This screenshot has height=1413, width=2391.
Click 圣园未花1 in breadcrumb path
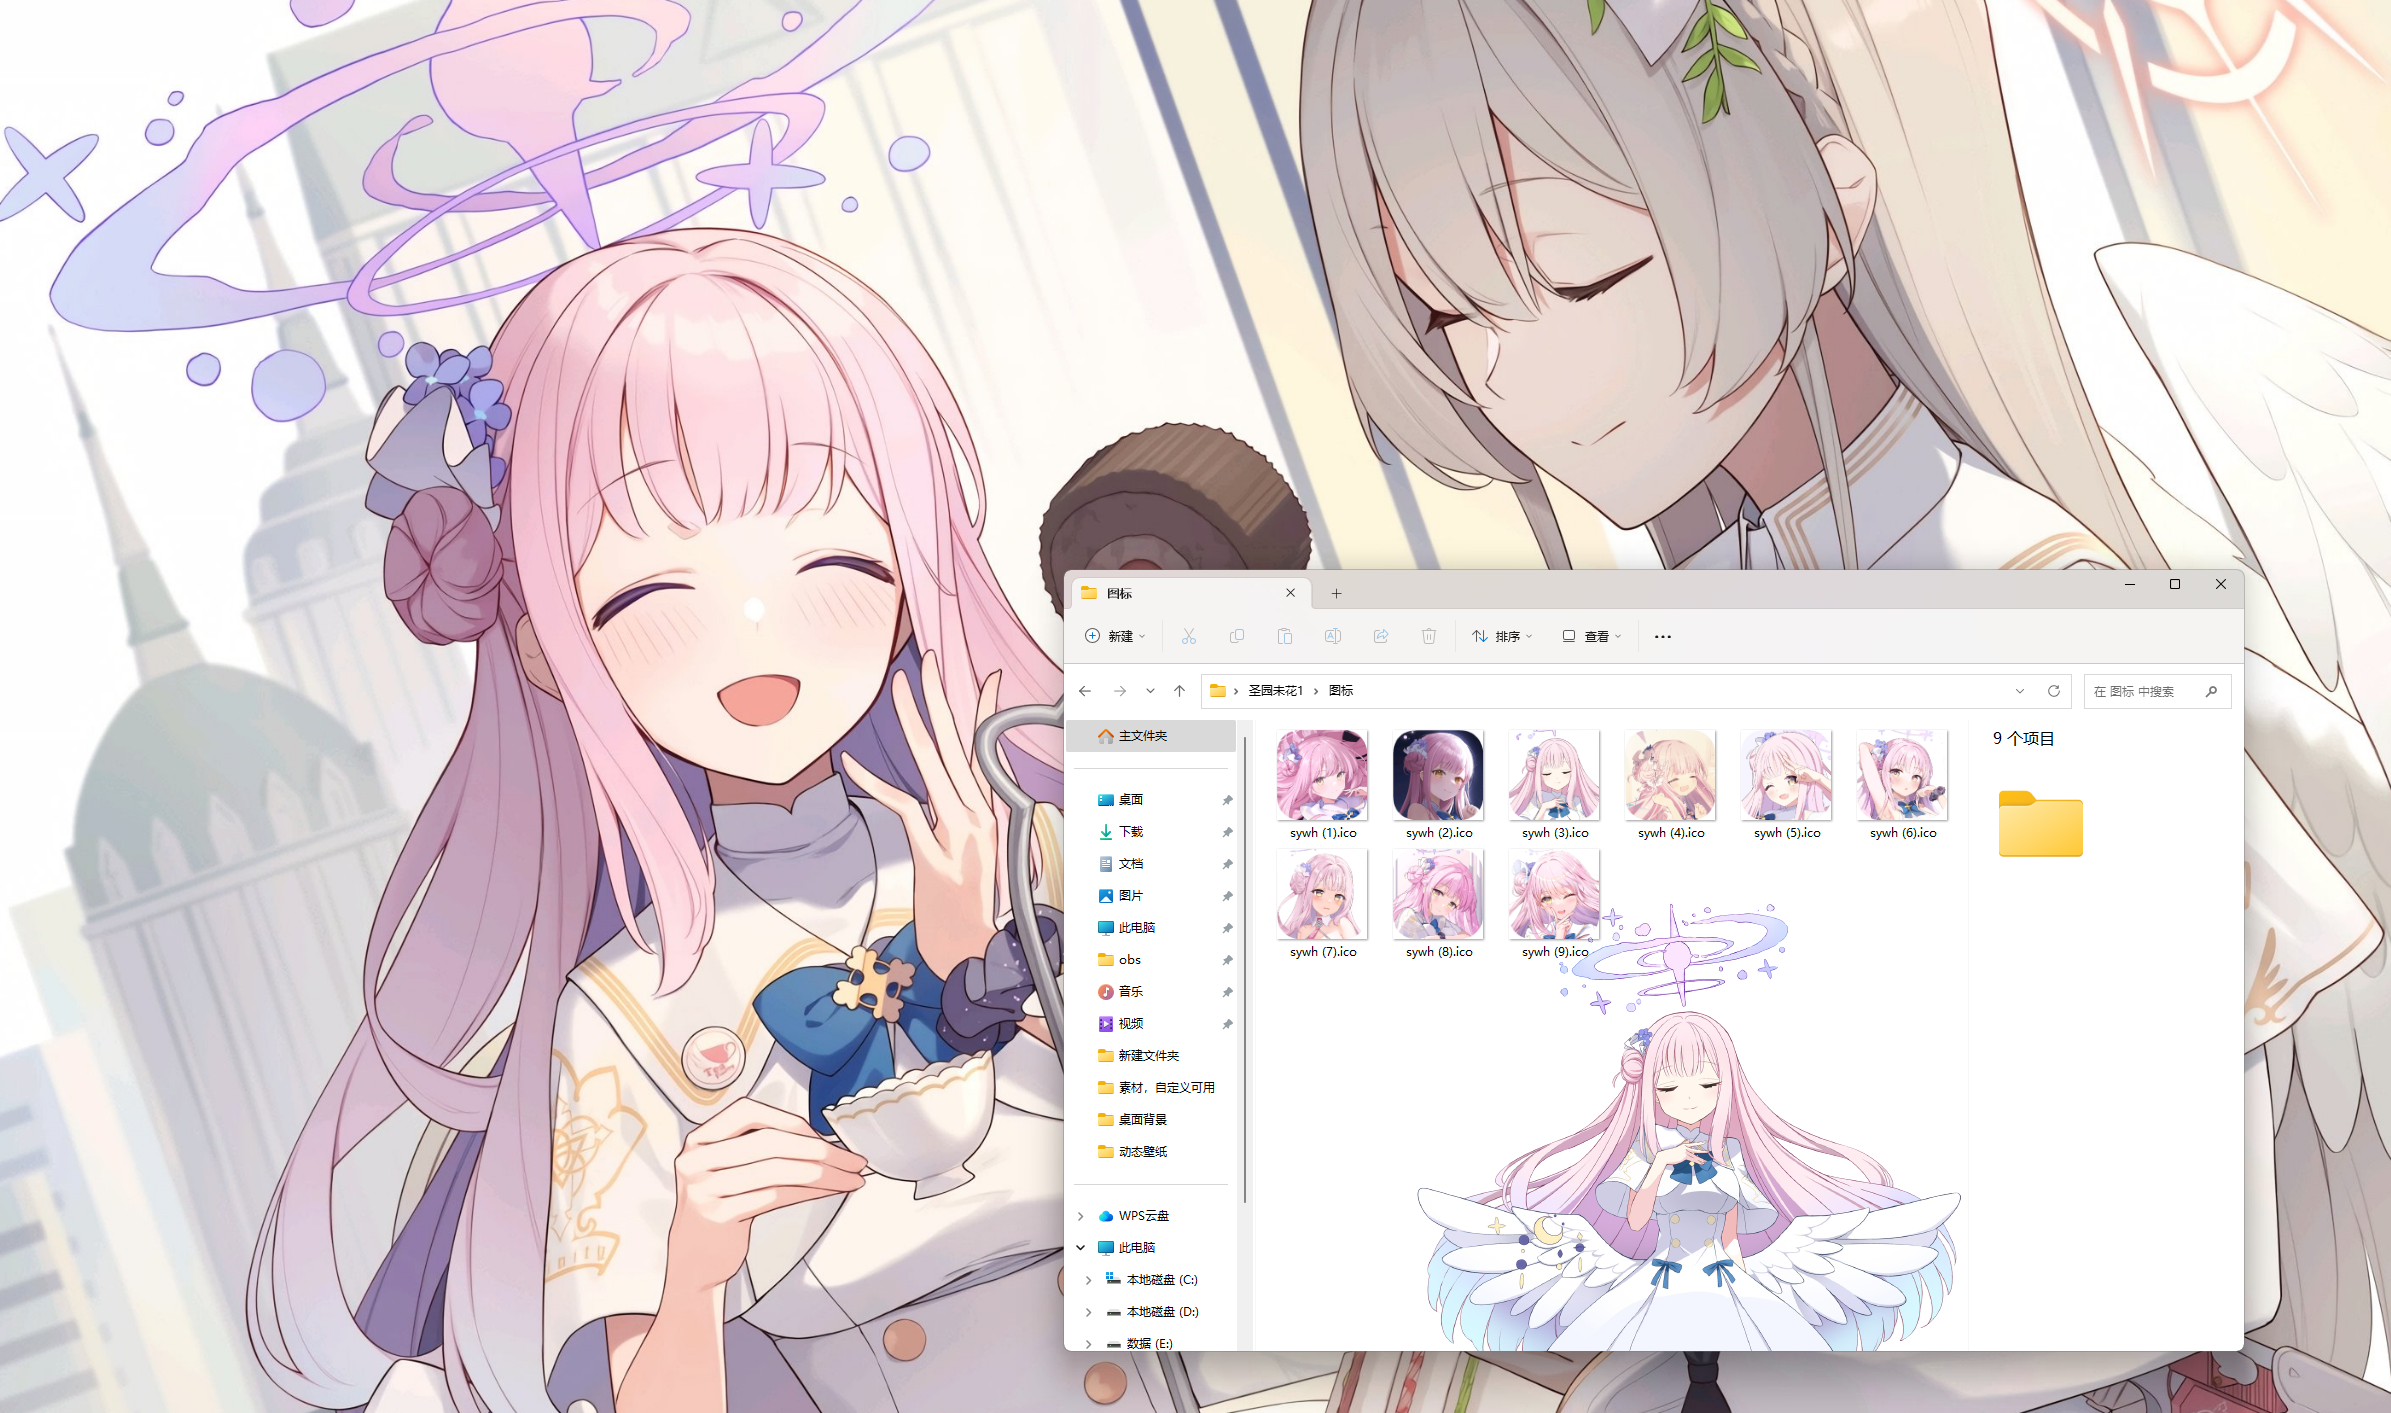tap(1275, 691)
